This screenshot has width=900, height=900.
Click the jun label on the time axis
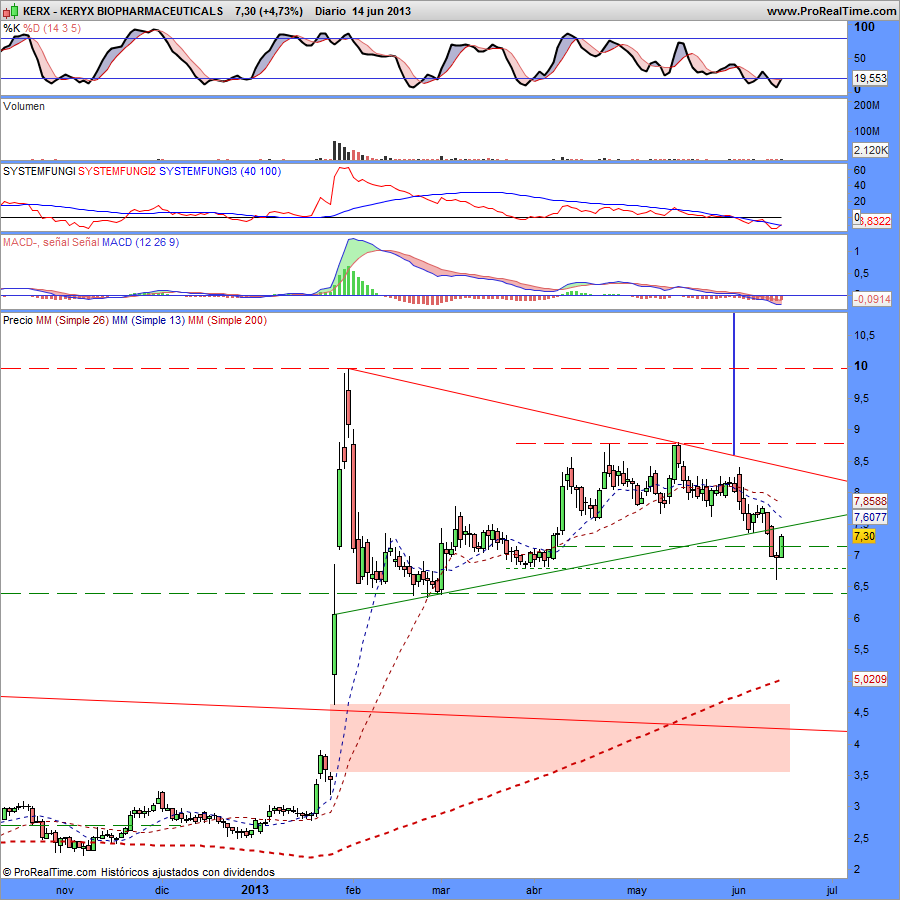click(739, 891)
